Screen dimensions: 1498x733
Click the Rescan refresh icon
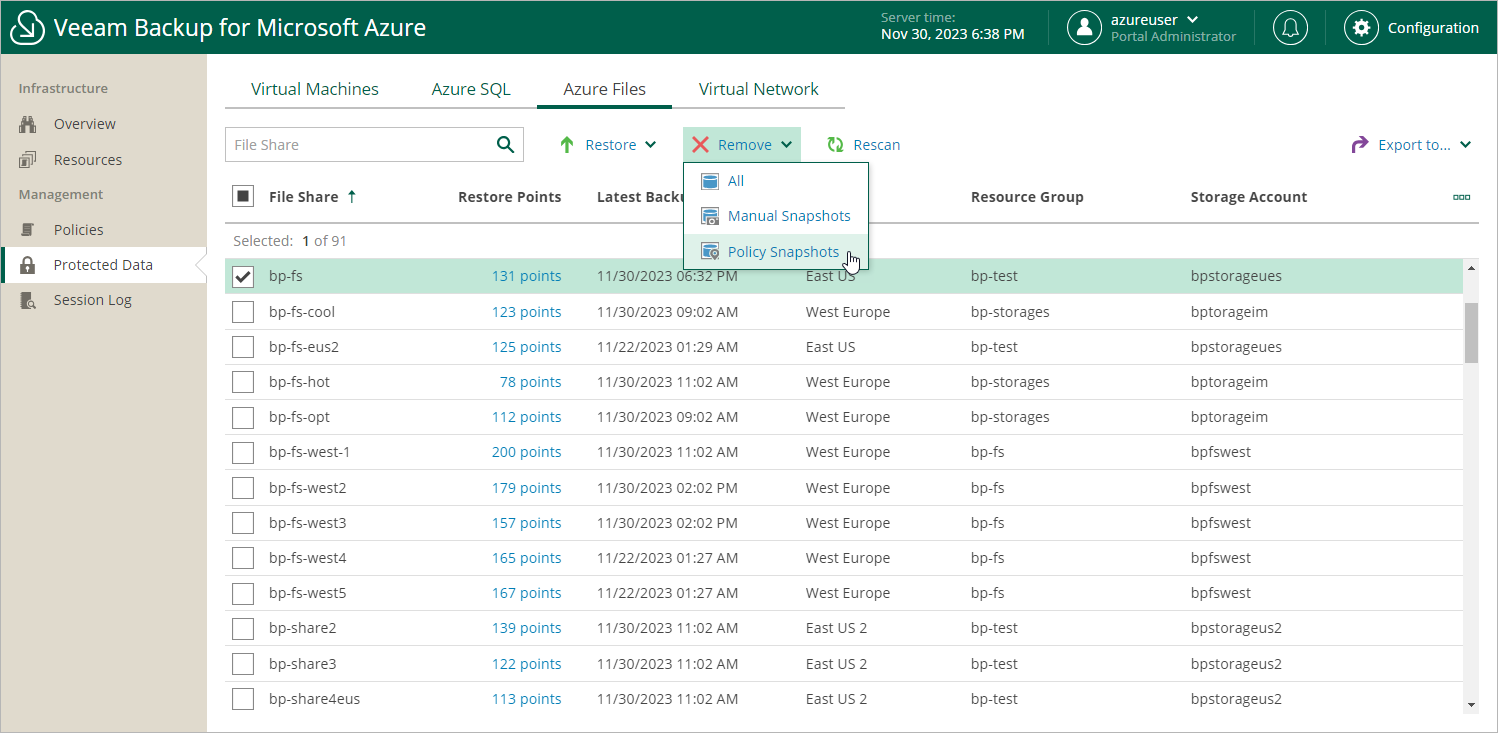click(x=835, y=145)
